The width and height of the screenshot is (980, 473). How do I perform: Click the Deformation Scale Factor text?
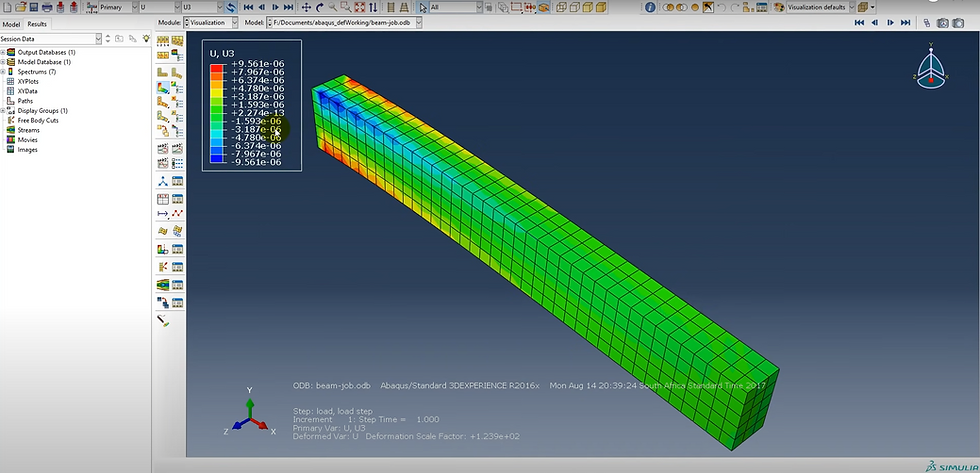pos(442,436)
